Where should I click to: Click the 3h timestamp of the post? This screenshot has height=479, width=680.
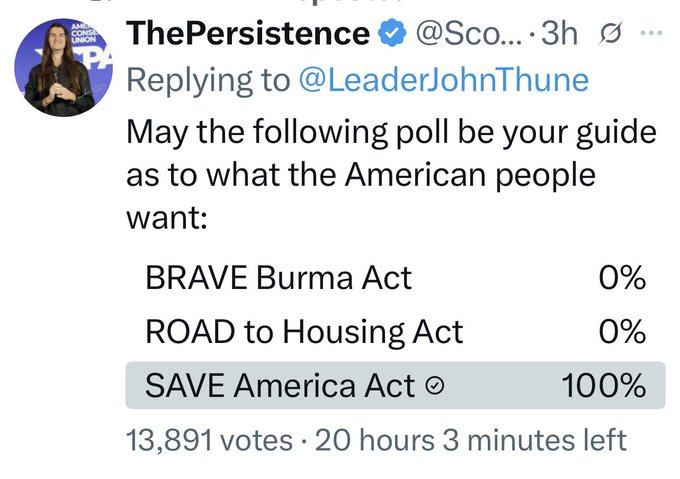pos(560,34)
